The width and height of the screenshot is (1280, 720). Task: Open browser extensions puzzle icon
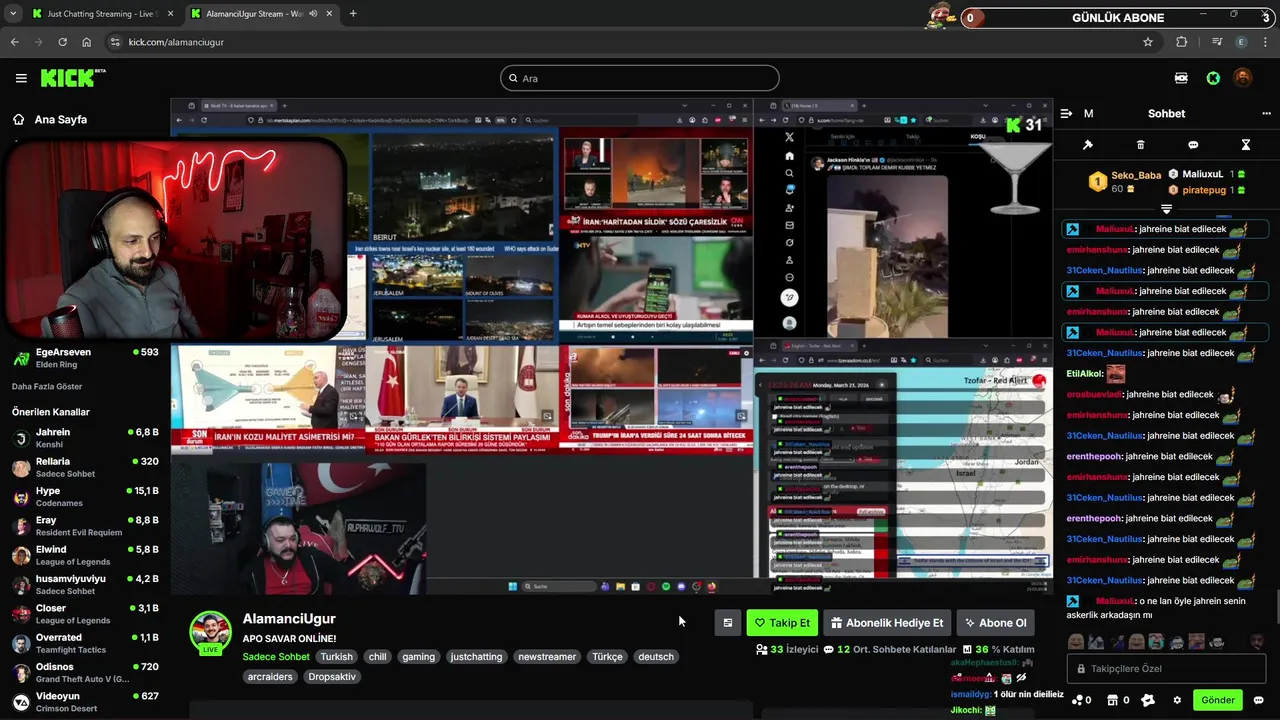(1182, 42)
